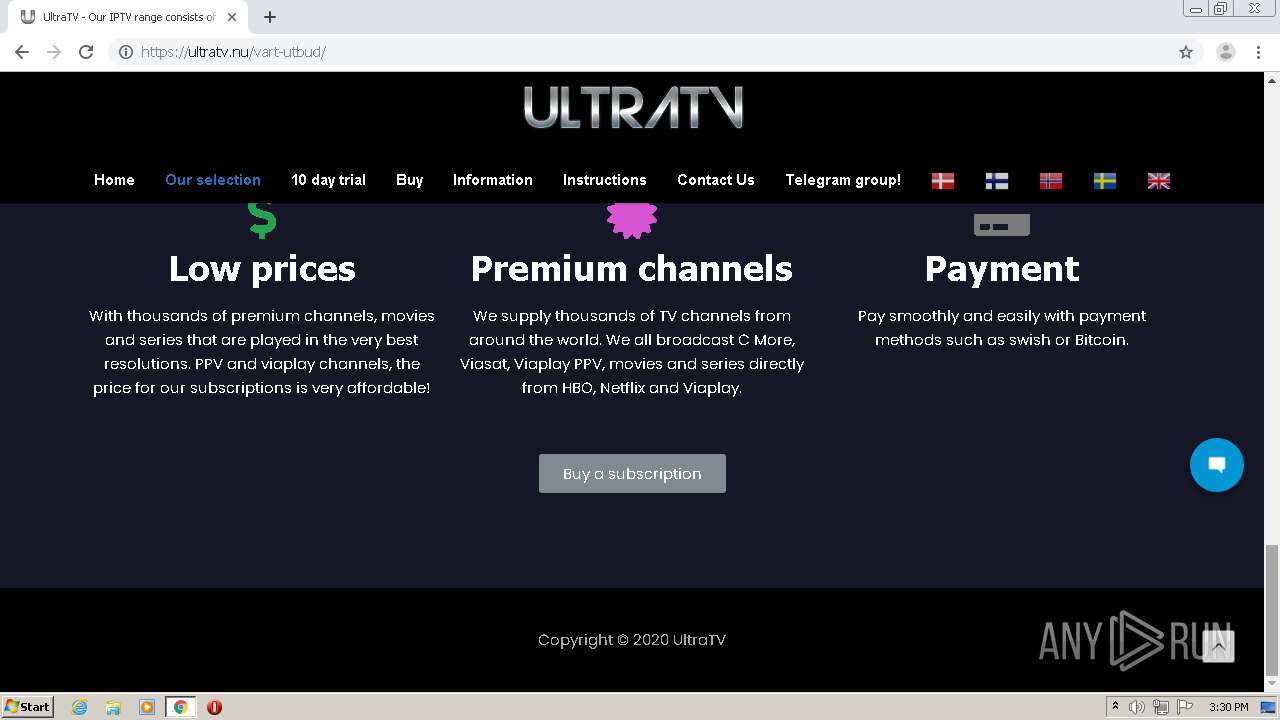Select the Danish flag language icon

(943, 181)
